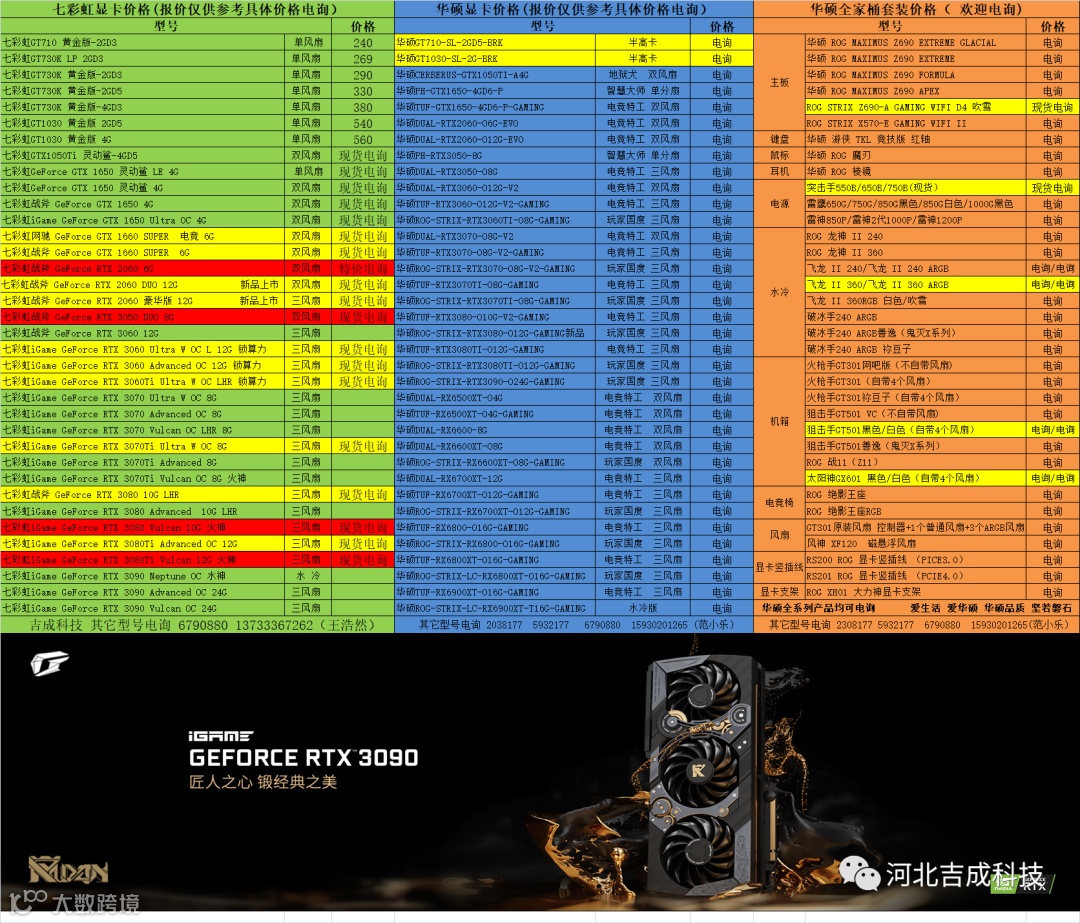Image resolution: width=1080 pixels, height=923 pixels.
Task: Select the cell 七彩虹GT730K LP 2GD3
Action: 143,59
